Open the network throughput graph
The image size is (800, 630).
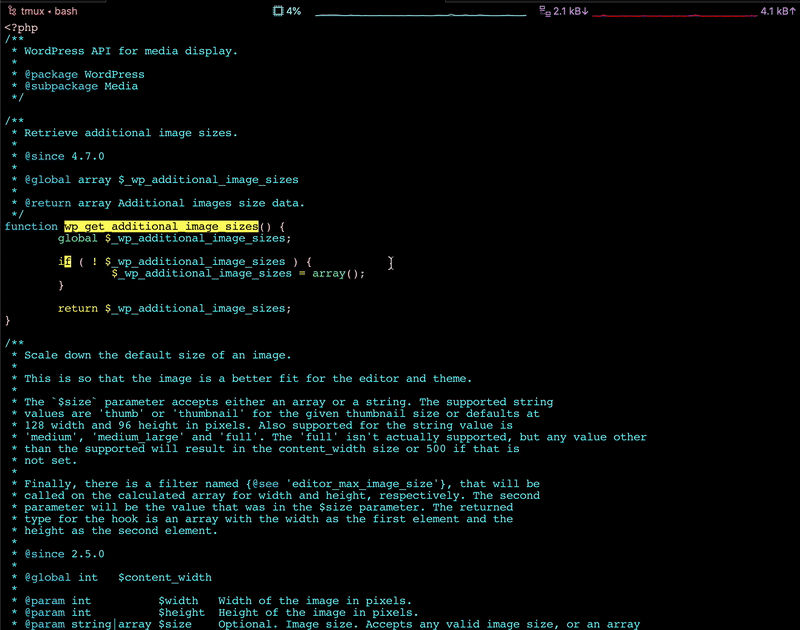674,15
